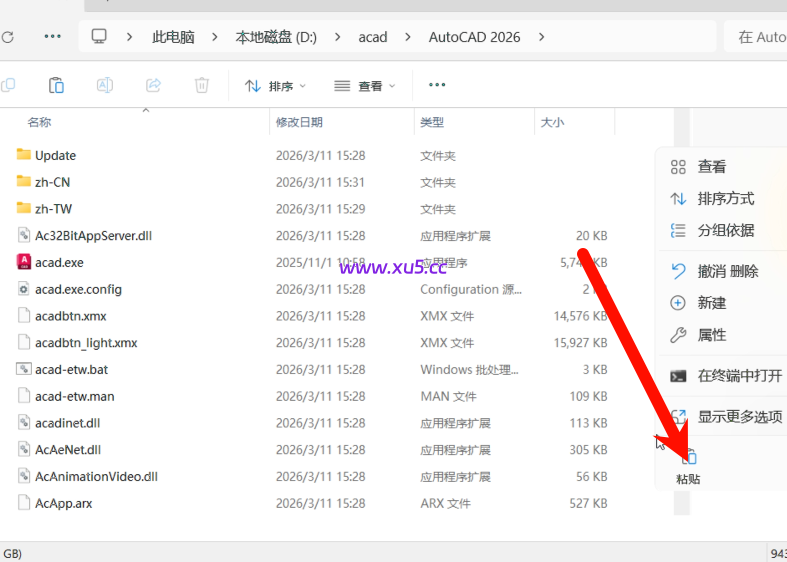Choose 排序方式 from the context menu
787x562 pixels.
(x=725, y=199)
